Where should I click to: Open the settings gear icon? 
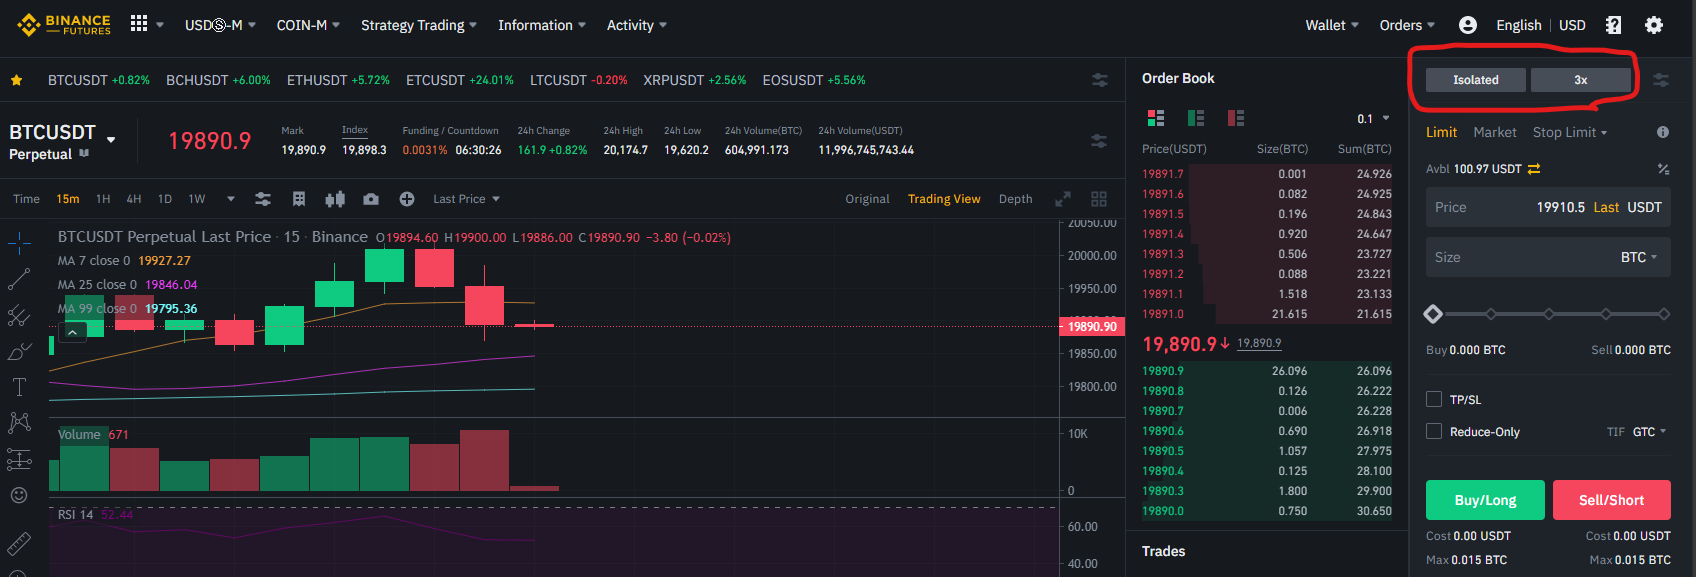[1654, 25]
